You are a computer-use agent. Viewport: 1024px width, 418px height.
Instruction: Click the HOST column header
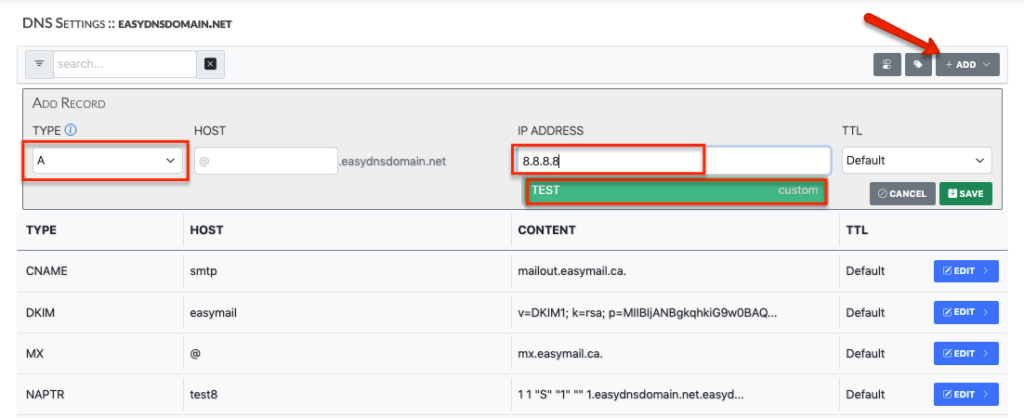[206, 230]
